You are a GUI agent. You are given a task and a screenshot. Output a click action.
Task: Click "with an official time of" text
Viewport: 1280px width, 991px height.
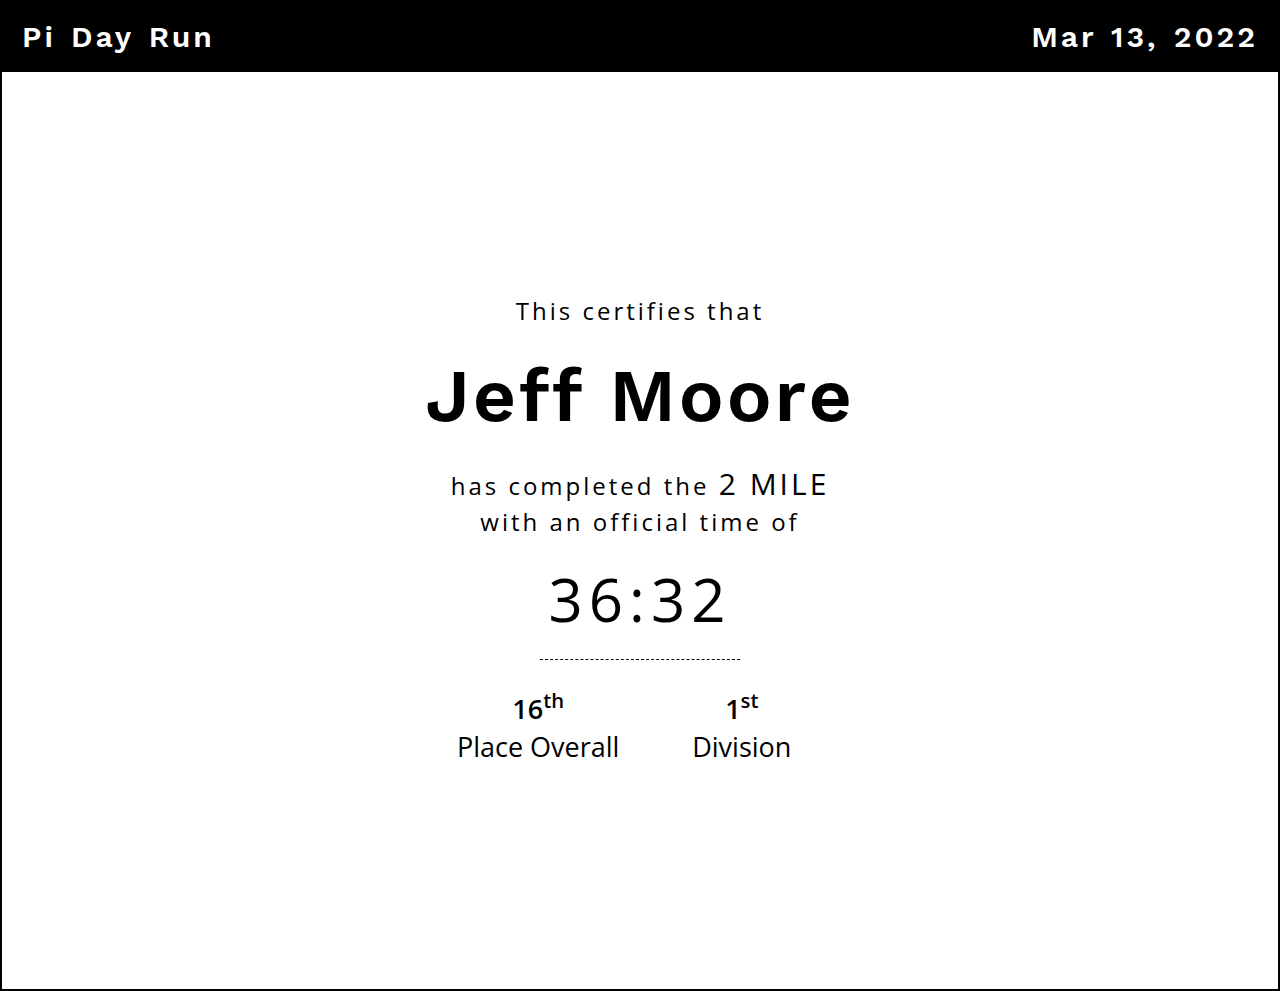click(639, 523)
